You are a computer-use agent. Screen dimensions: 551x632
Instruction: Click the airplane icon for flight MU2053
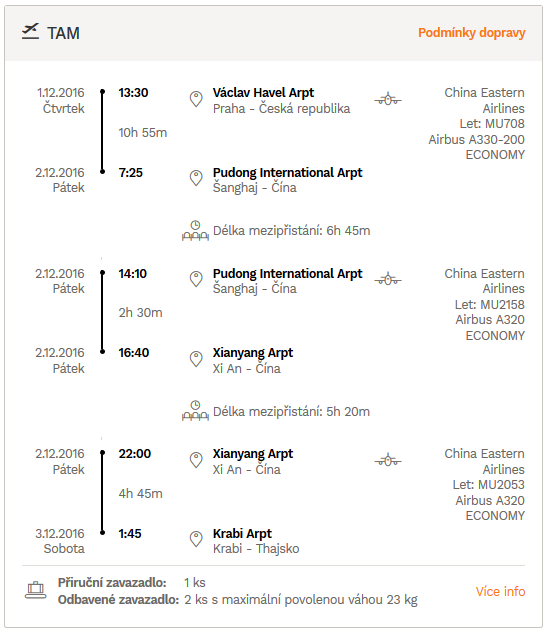[388, 460]
